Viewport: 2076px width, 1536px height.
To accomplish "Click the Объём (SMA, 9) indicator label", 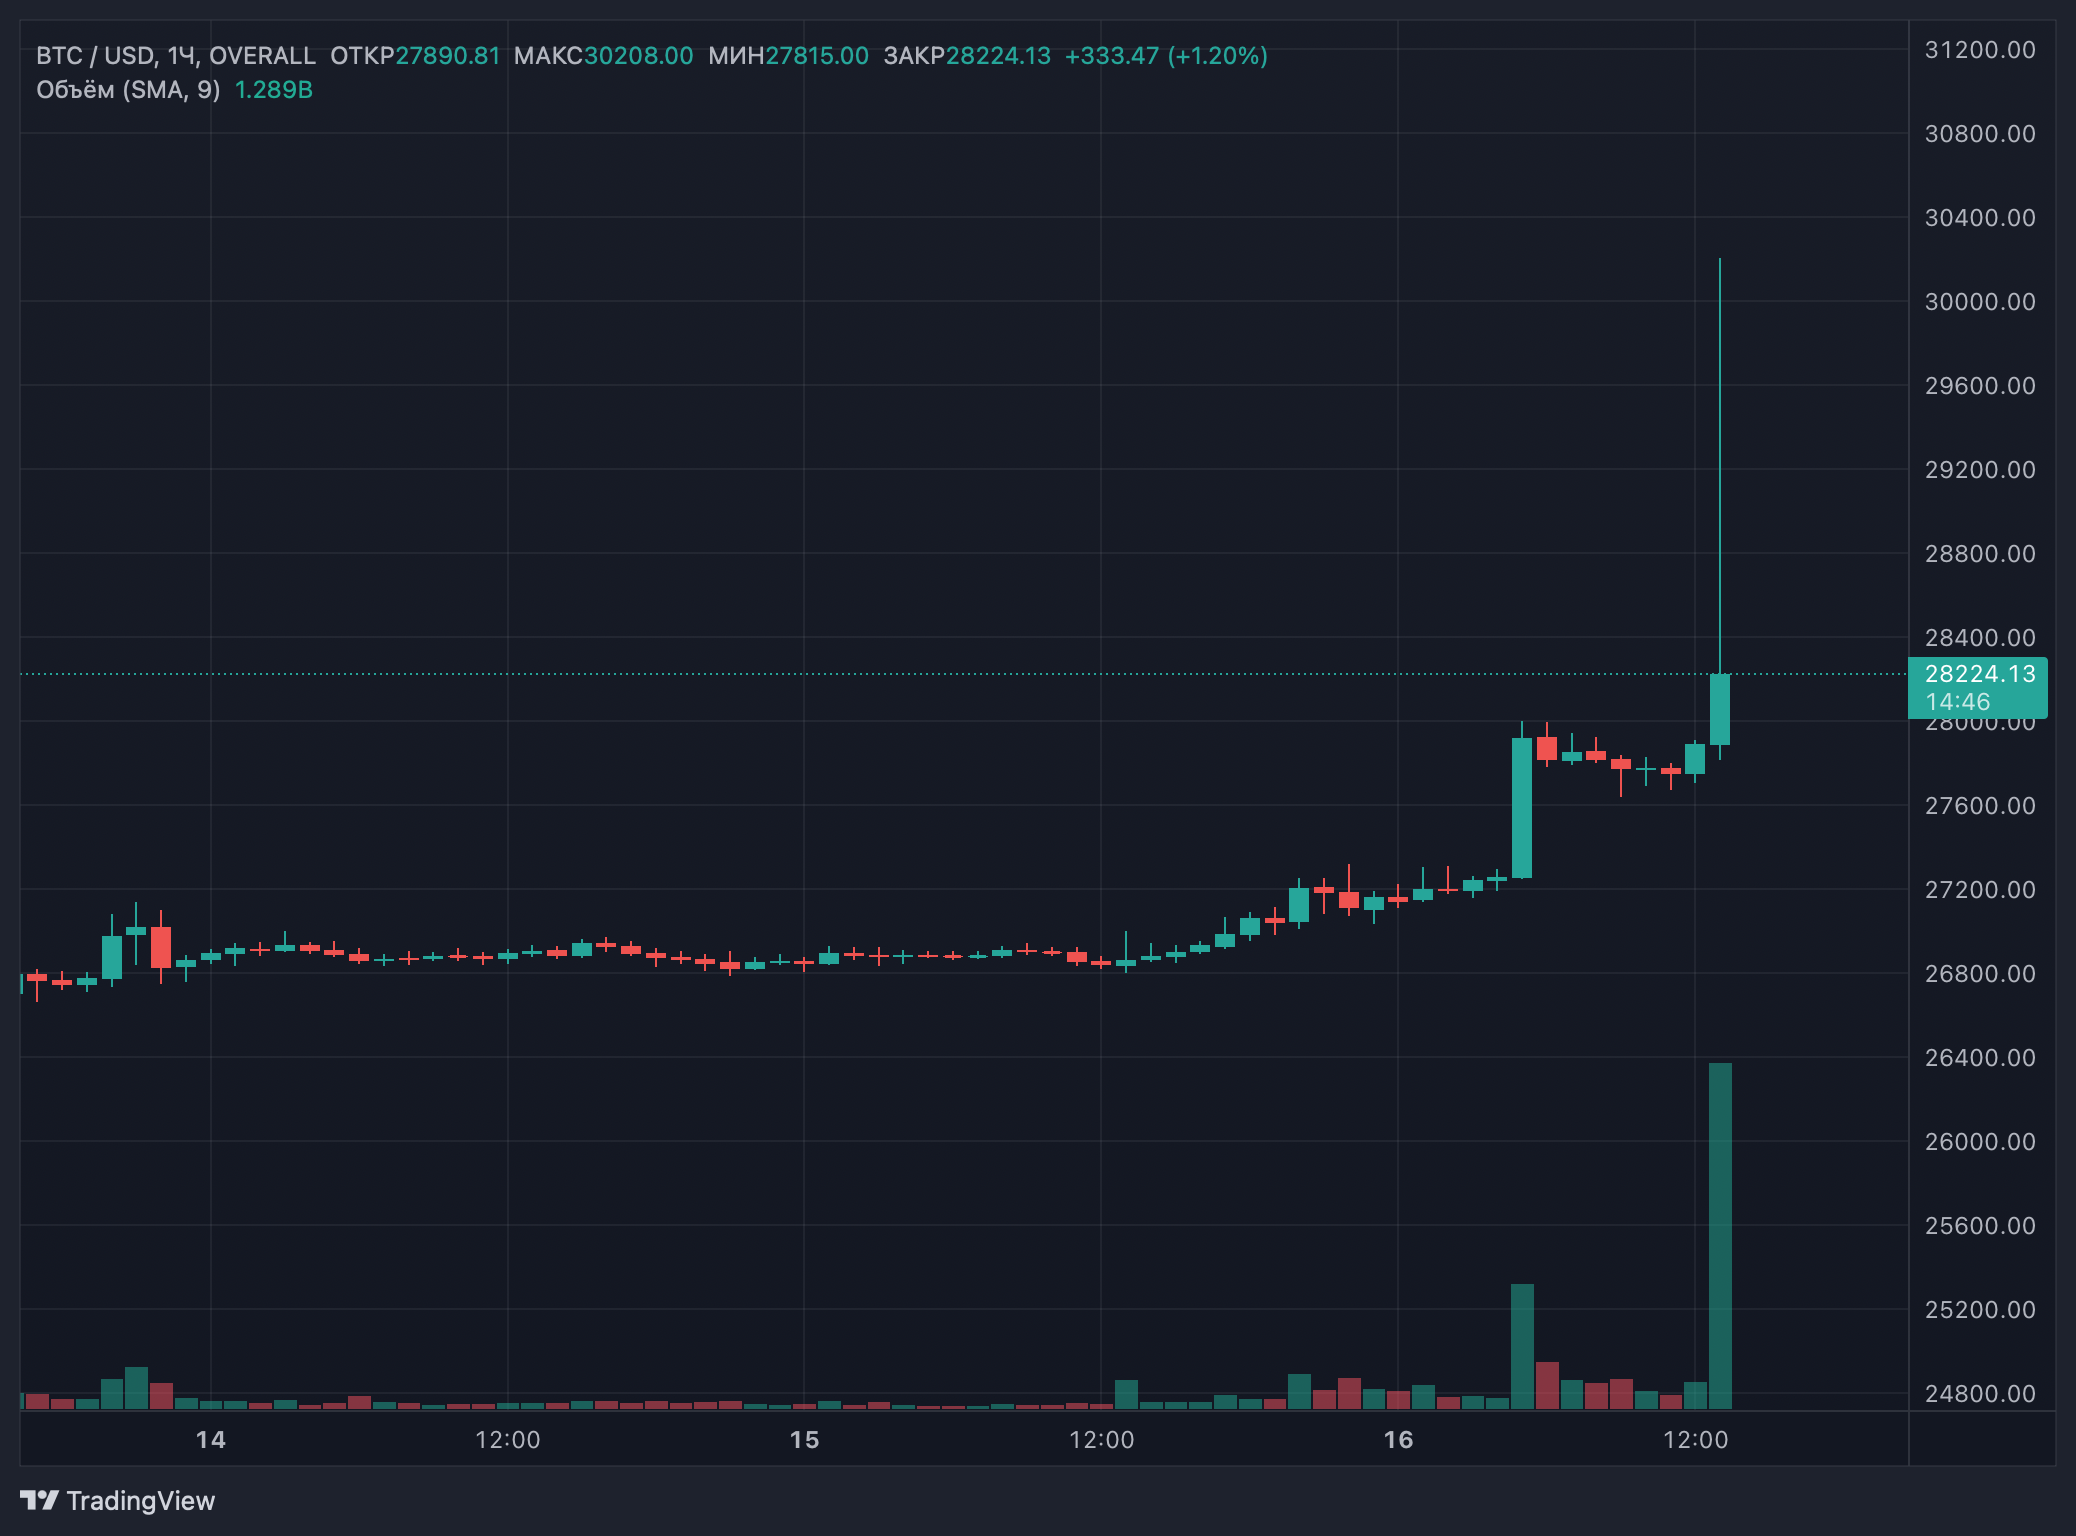I will 128,90.
